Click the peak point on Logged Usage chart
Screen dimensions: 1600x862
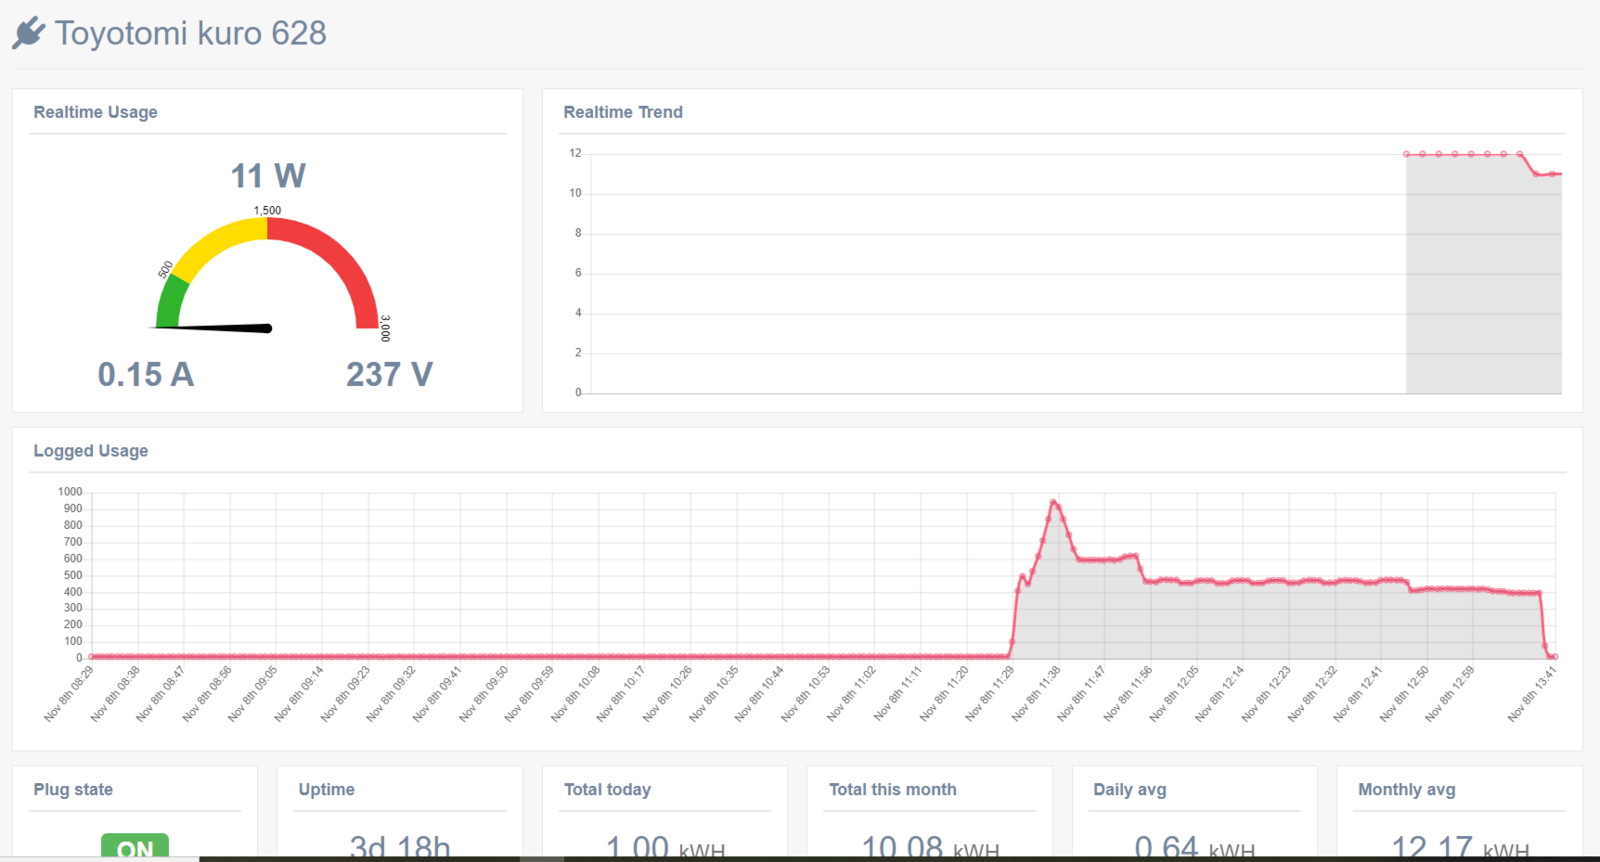pos(1053,502)
